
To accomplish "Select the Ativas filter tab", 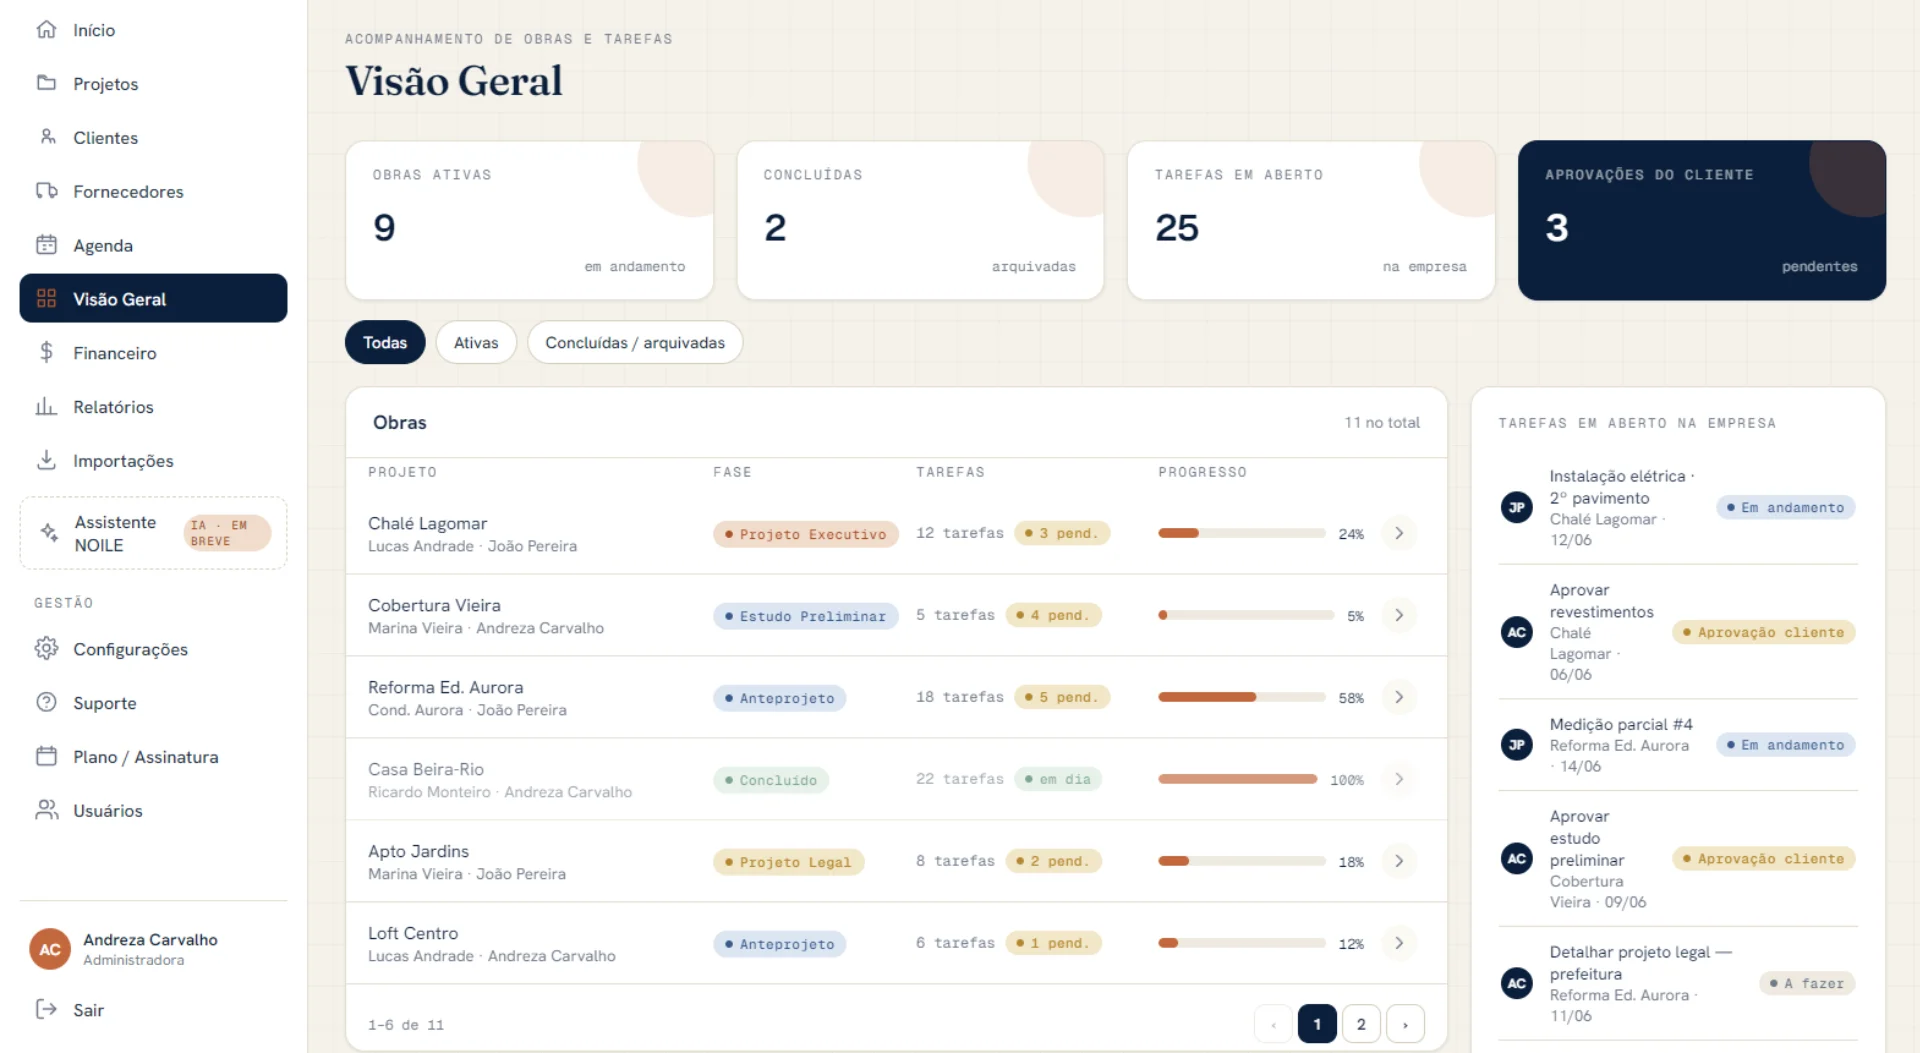I will pyautogui.click(x=476, y=342).
